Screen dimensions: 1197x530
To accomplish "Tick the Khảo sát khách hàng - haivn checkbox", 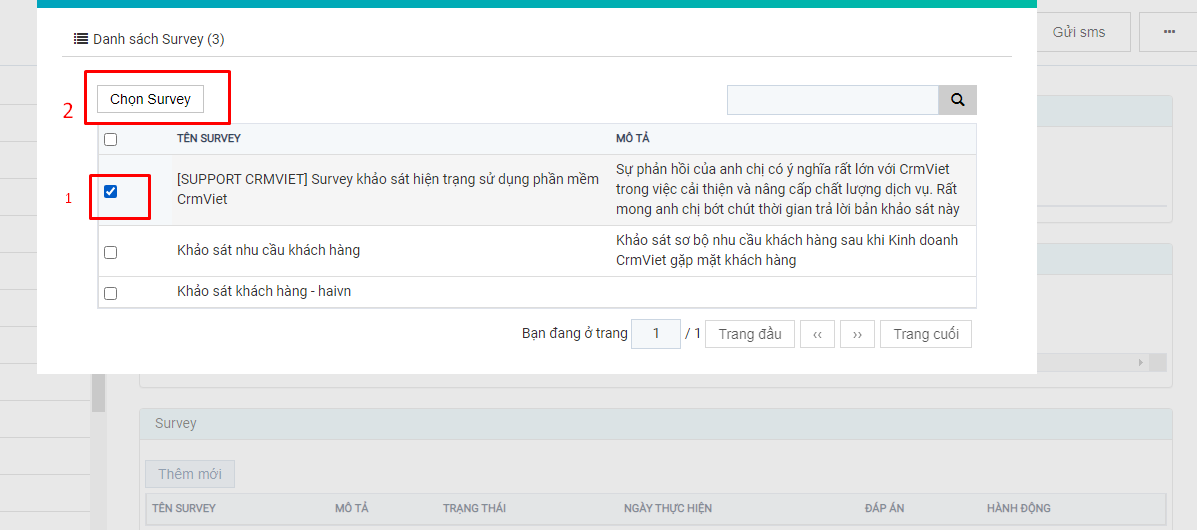I will (x=111, y=293).
